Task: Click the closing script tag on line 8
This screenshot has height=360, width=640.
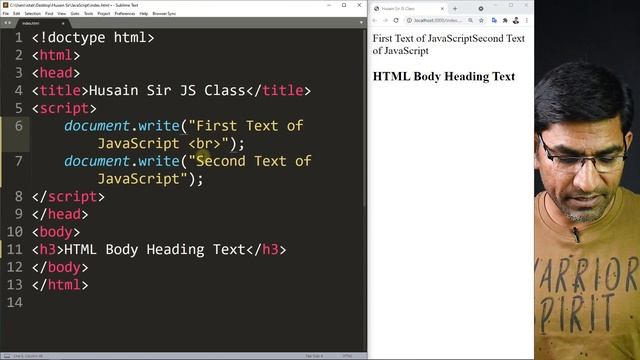Action: tap(68, 197)
